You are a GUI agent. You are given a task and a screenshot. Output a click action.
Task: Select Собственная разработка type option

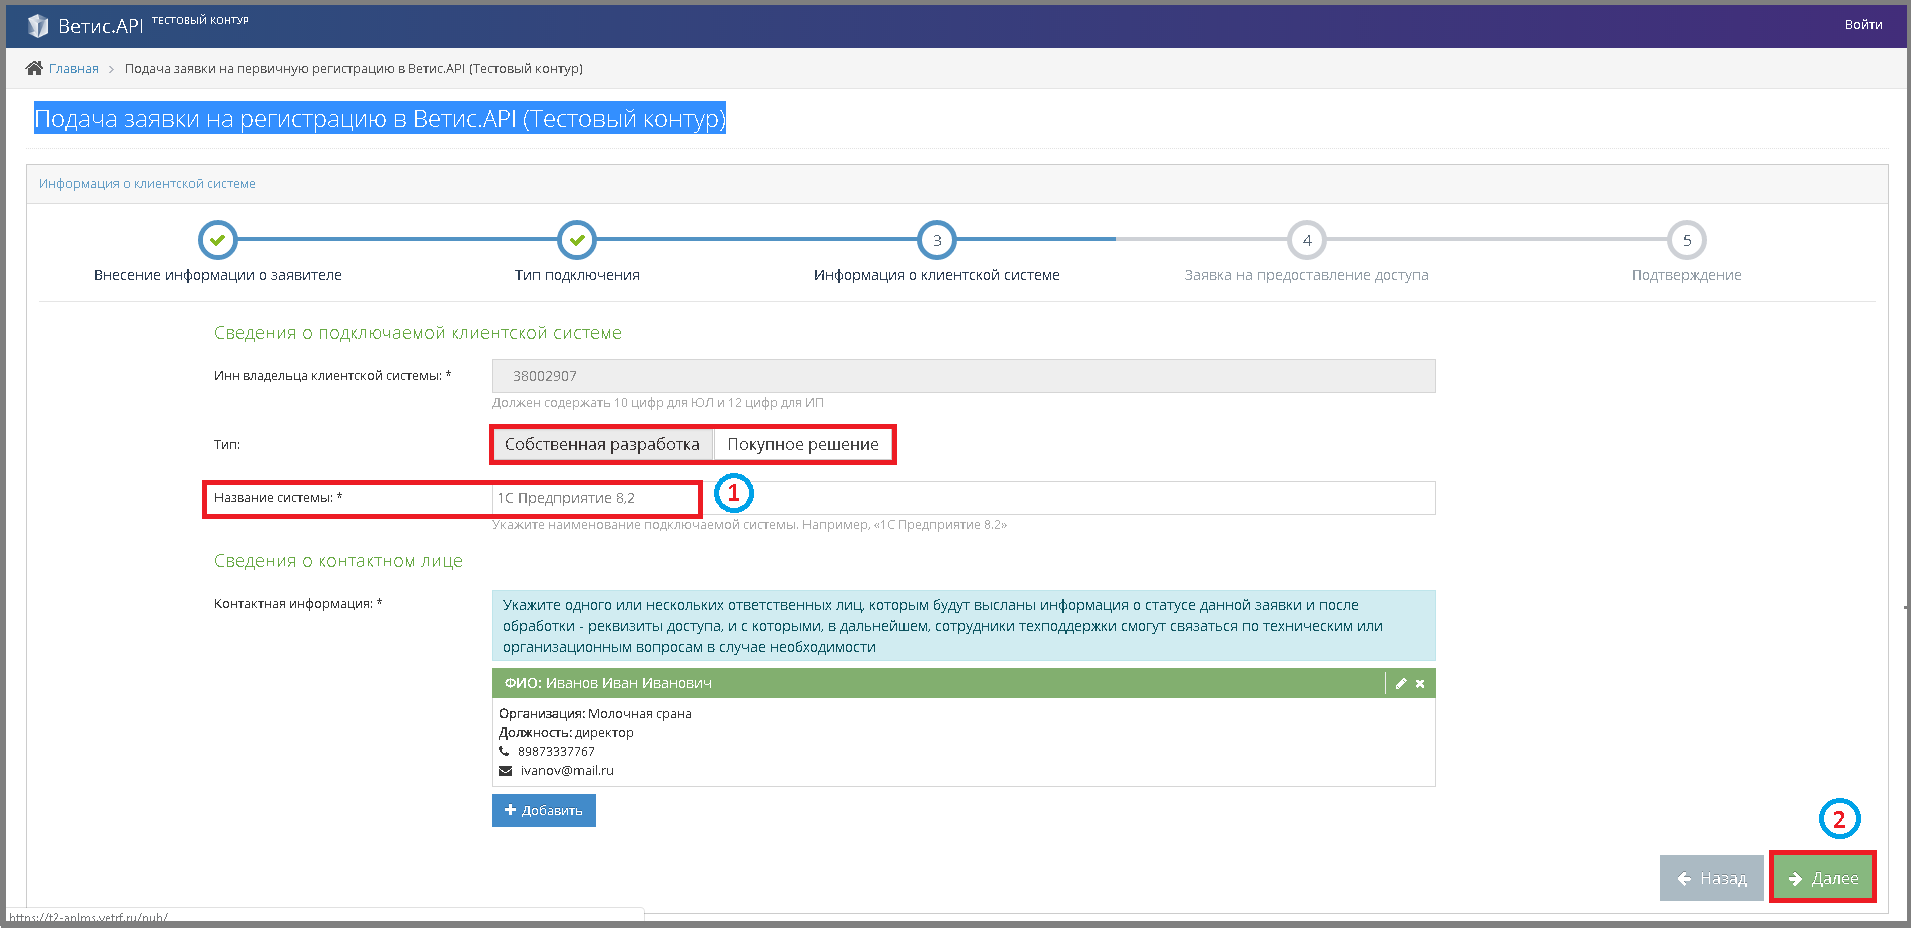602,444
